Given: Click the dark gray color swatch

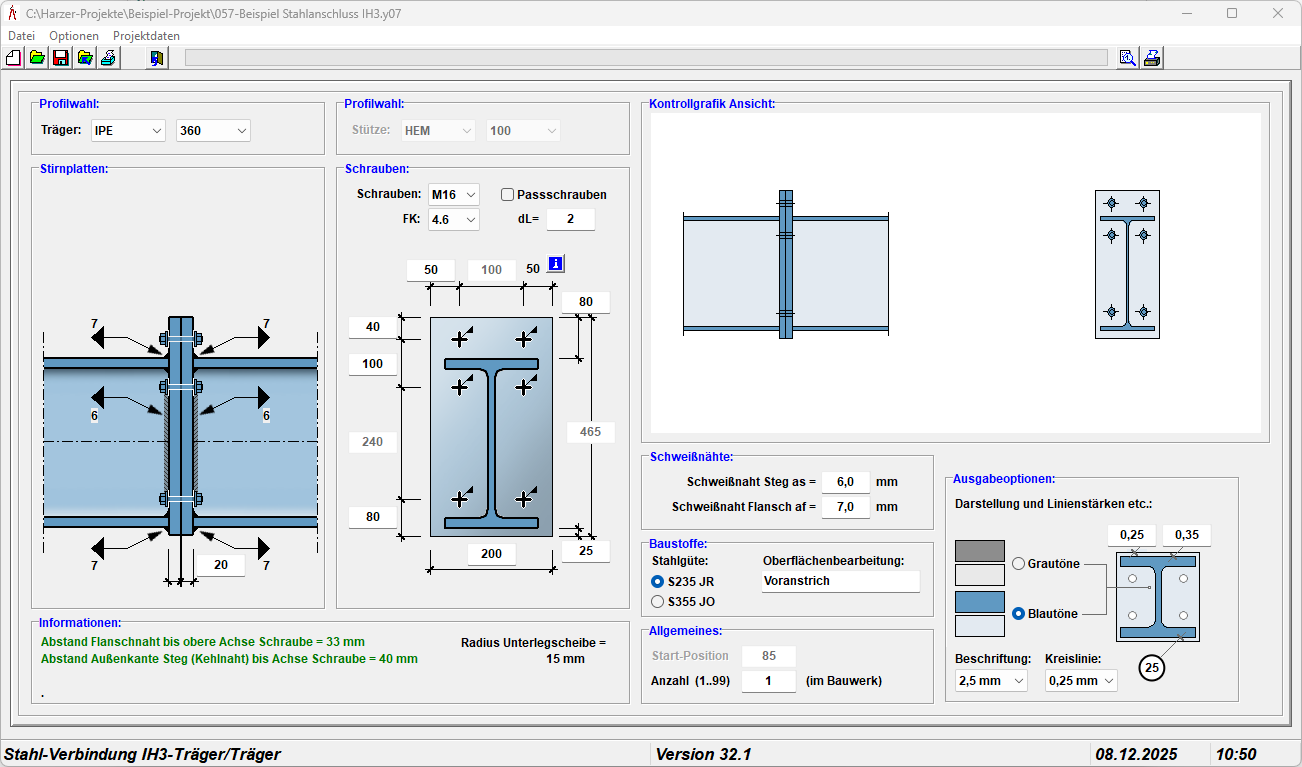Looking at the screenshot, I should [x=980, y=551].
